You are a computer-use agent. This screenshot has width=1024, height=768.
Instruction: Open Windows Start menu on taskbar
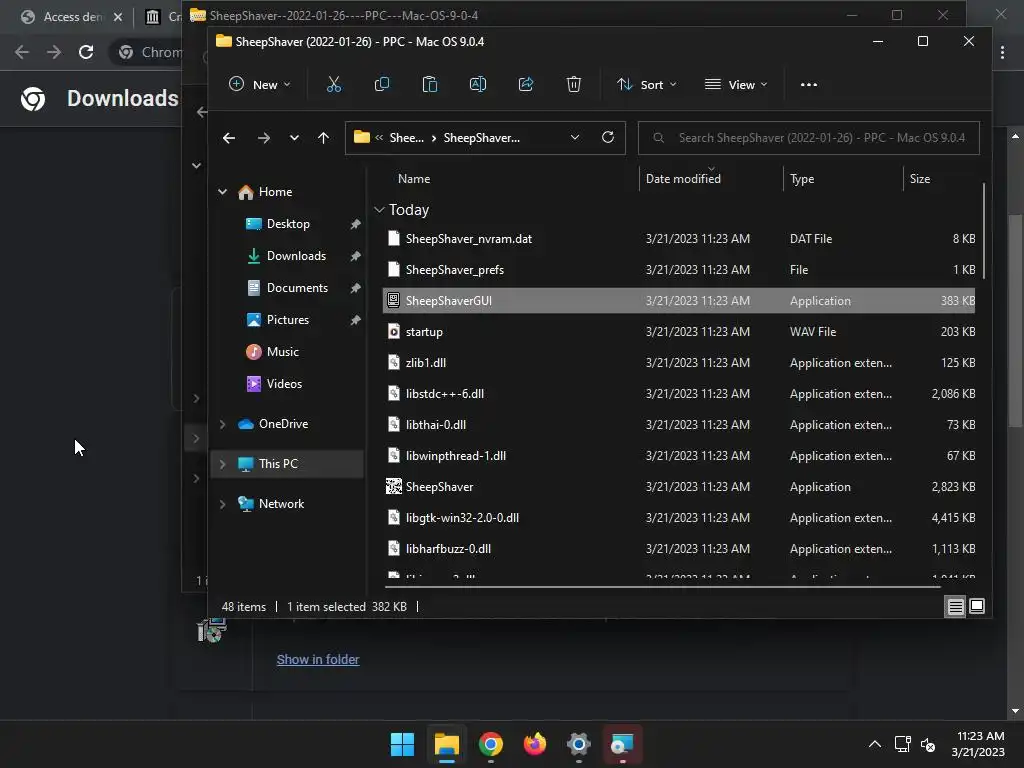(x=402, y=744)
